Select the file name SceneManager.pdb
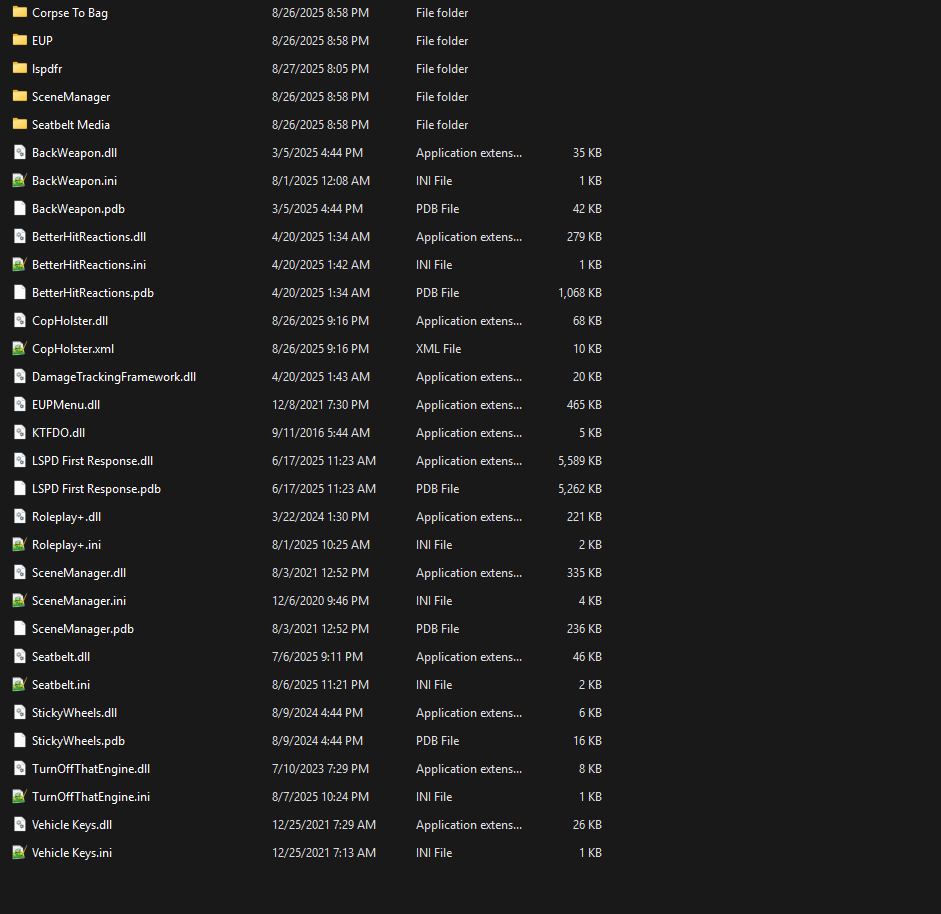The image size is (941, 914). 83,629
